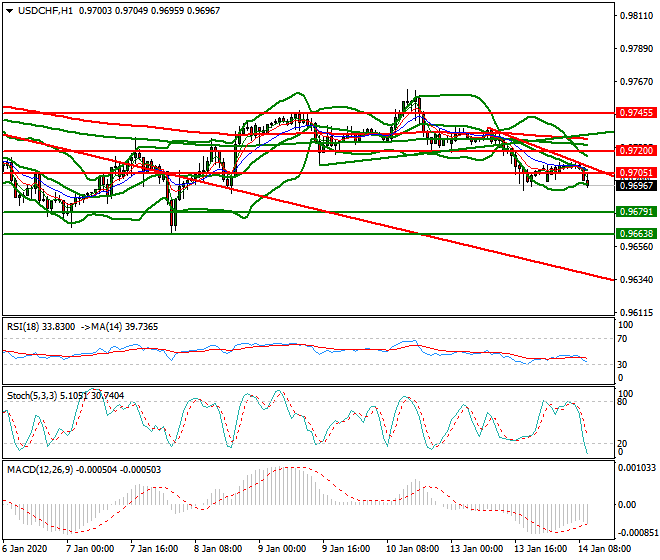The width and height of the screenshot is (660, 560).
Task: Click the 0.96340 value on price scale
Action: tap(636, 279)
